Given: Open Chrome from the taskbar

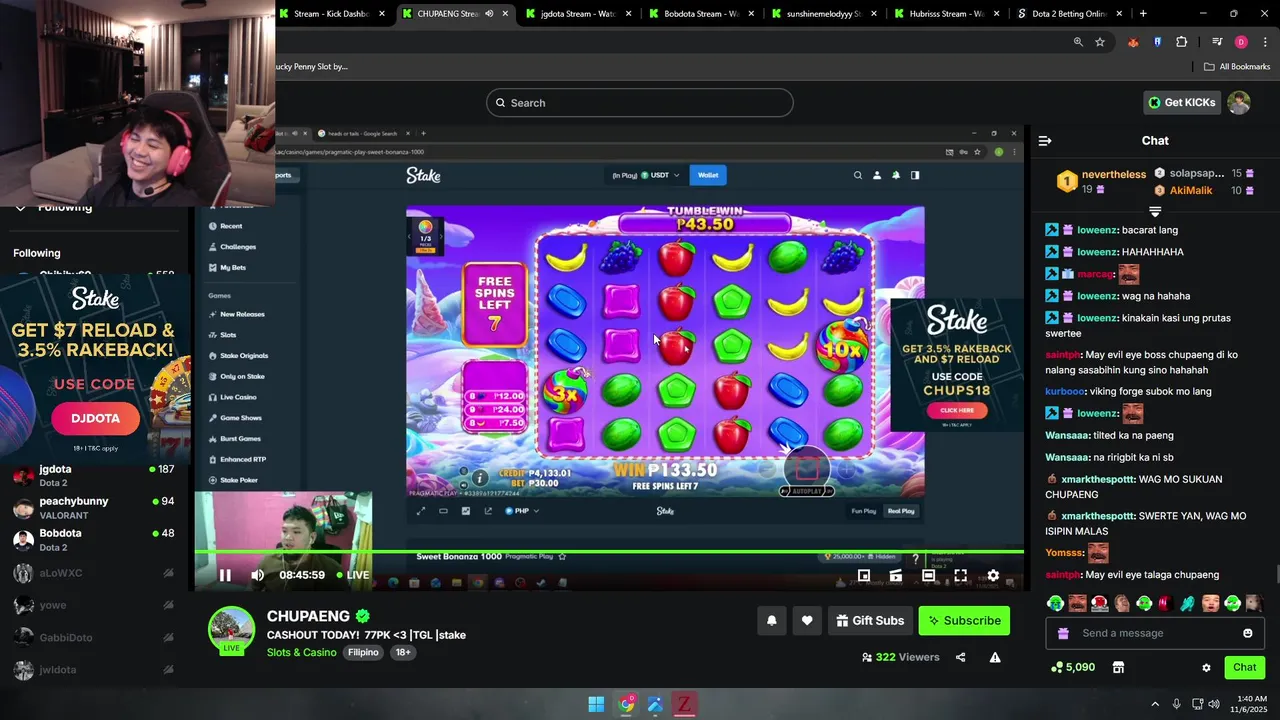Looking at the screenshot, I should (x=626, y=704).
